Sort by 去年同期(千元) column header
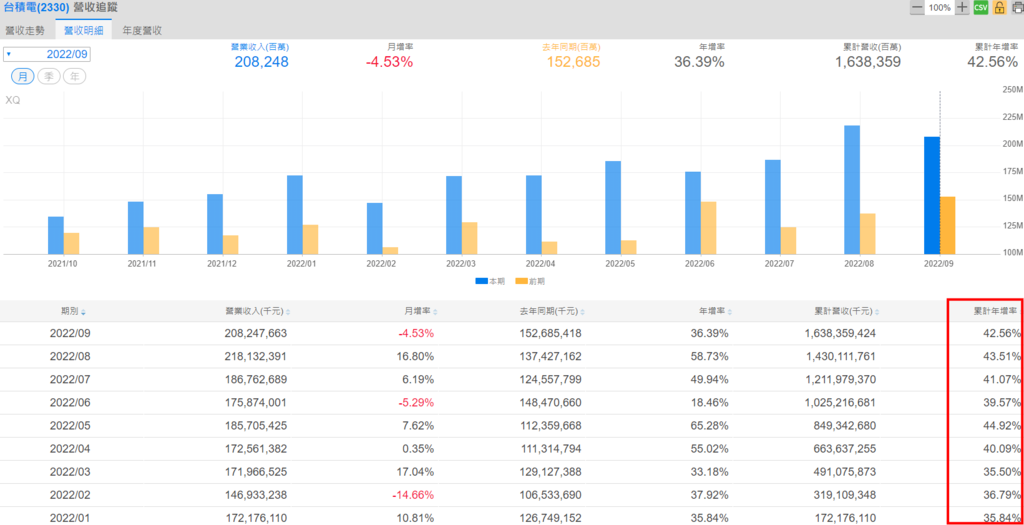This screenshot has width=1024, height=525. click(x=552, y=312)
